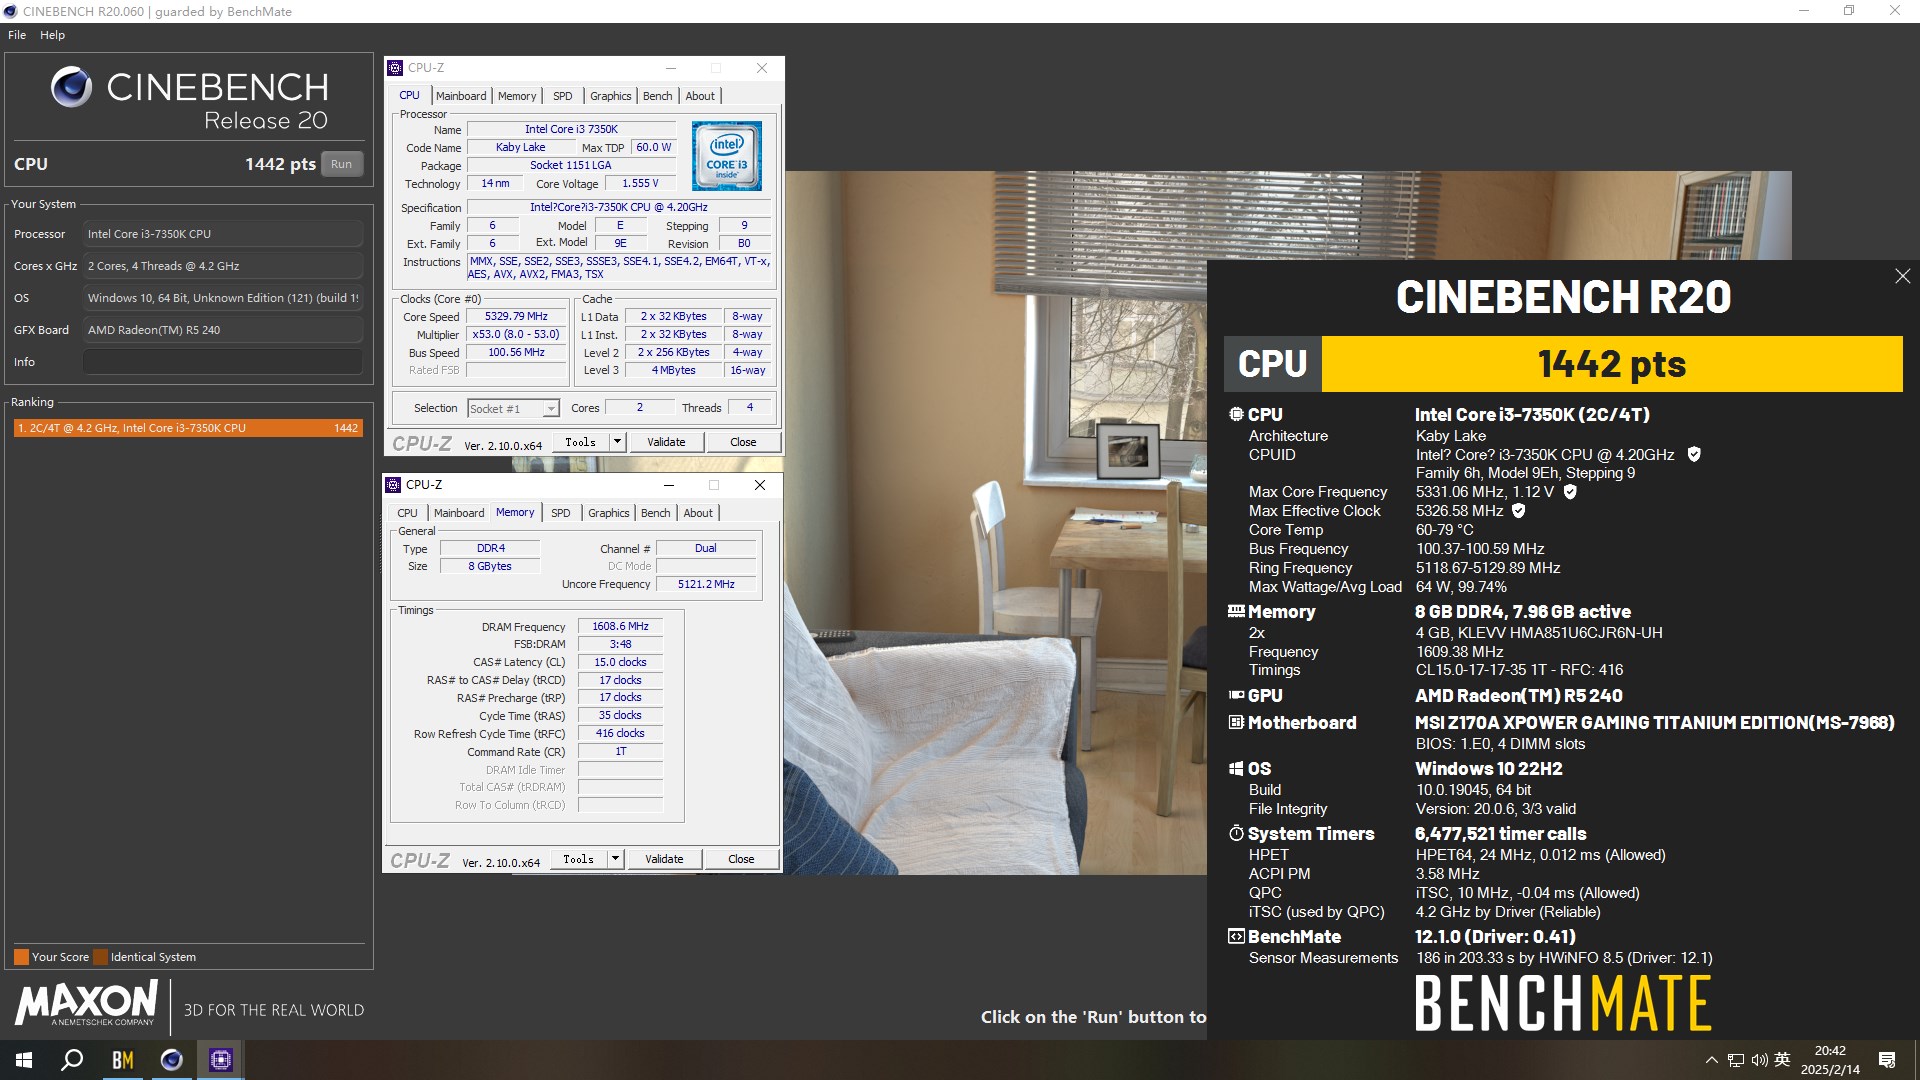Click Max Effective Clock verified shield icon
This screenshot has height=1080, width=1920.
pyautogui.click(x=1518, y=511)
